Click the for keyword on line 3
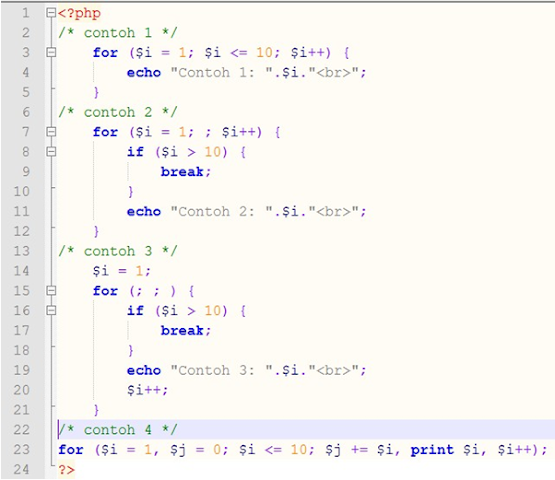This screenshot has height=480, width=555. pos(105,53)
